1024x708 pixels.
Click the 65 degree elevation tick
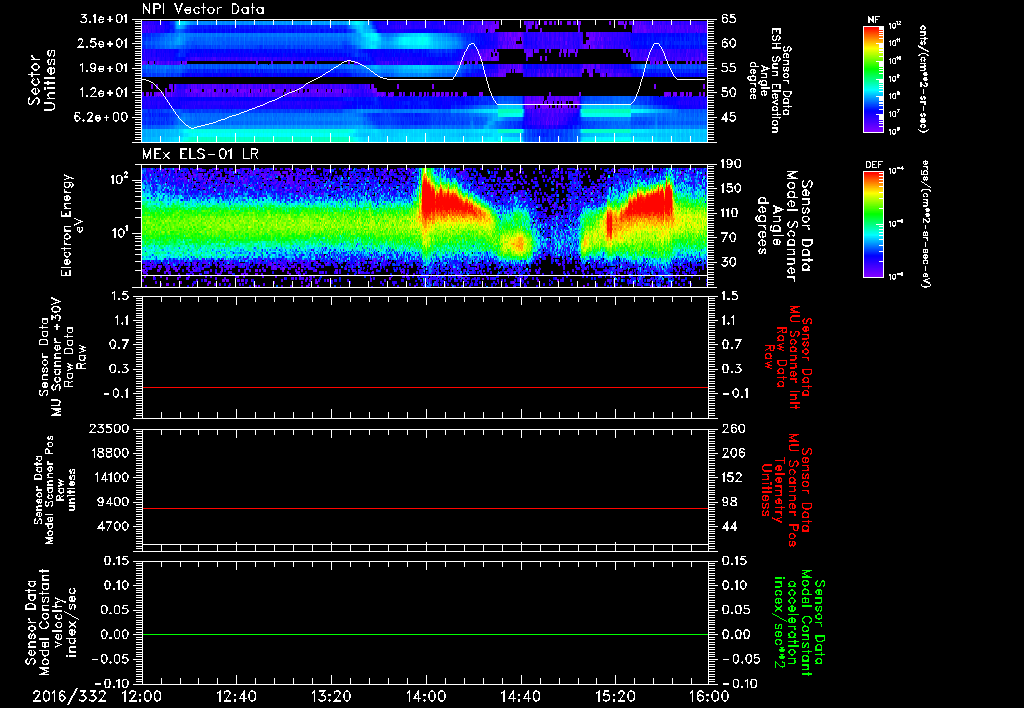(x=729, y=19)
